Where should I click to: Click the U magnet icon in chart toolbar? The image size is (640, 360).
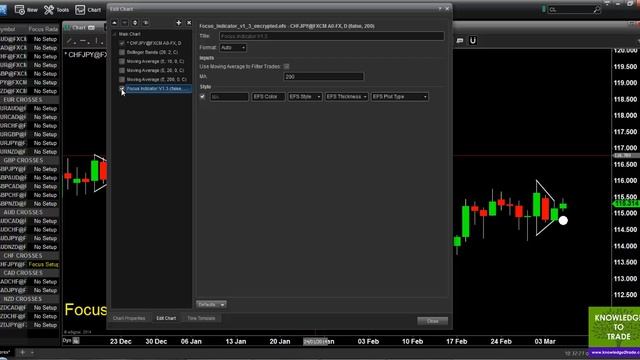pos(473,40)
